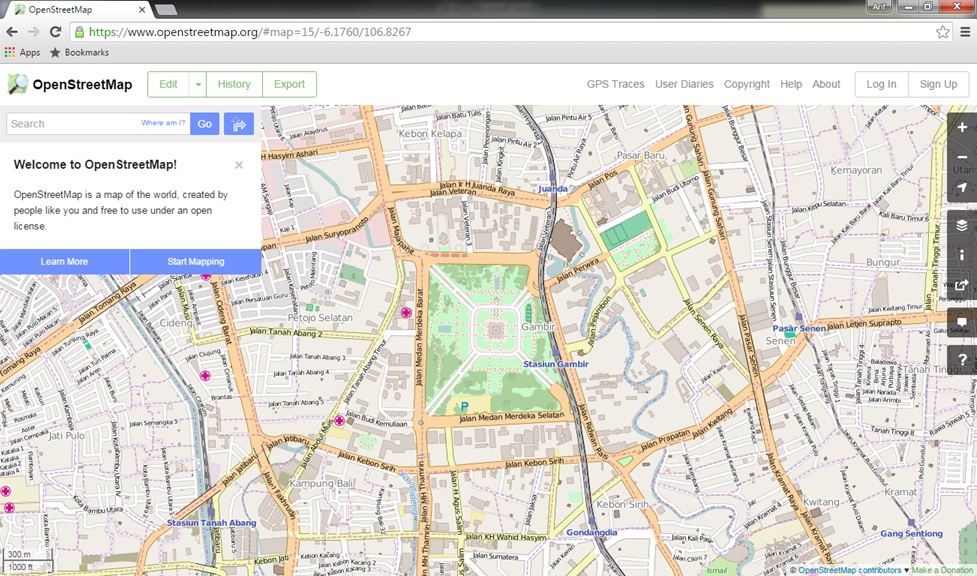
Task: Click the Edit button
Action: (x=168, y=84)
